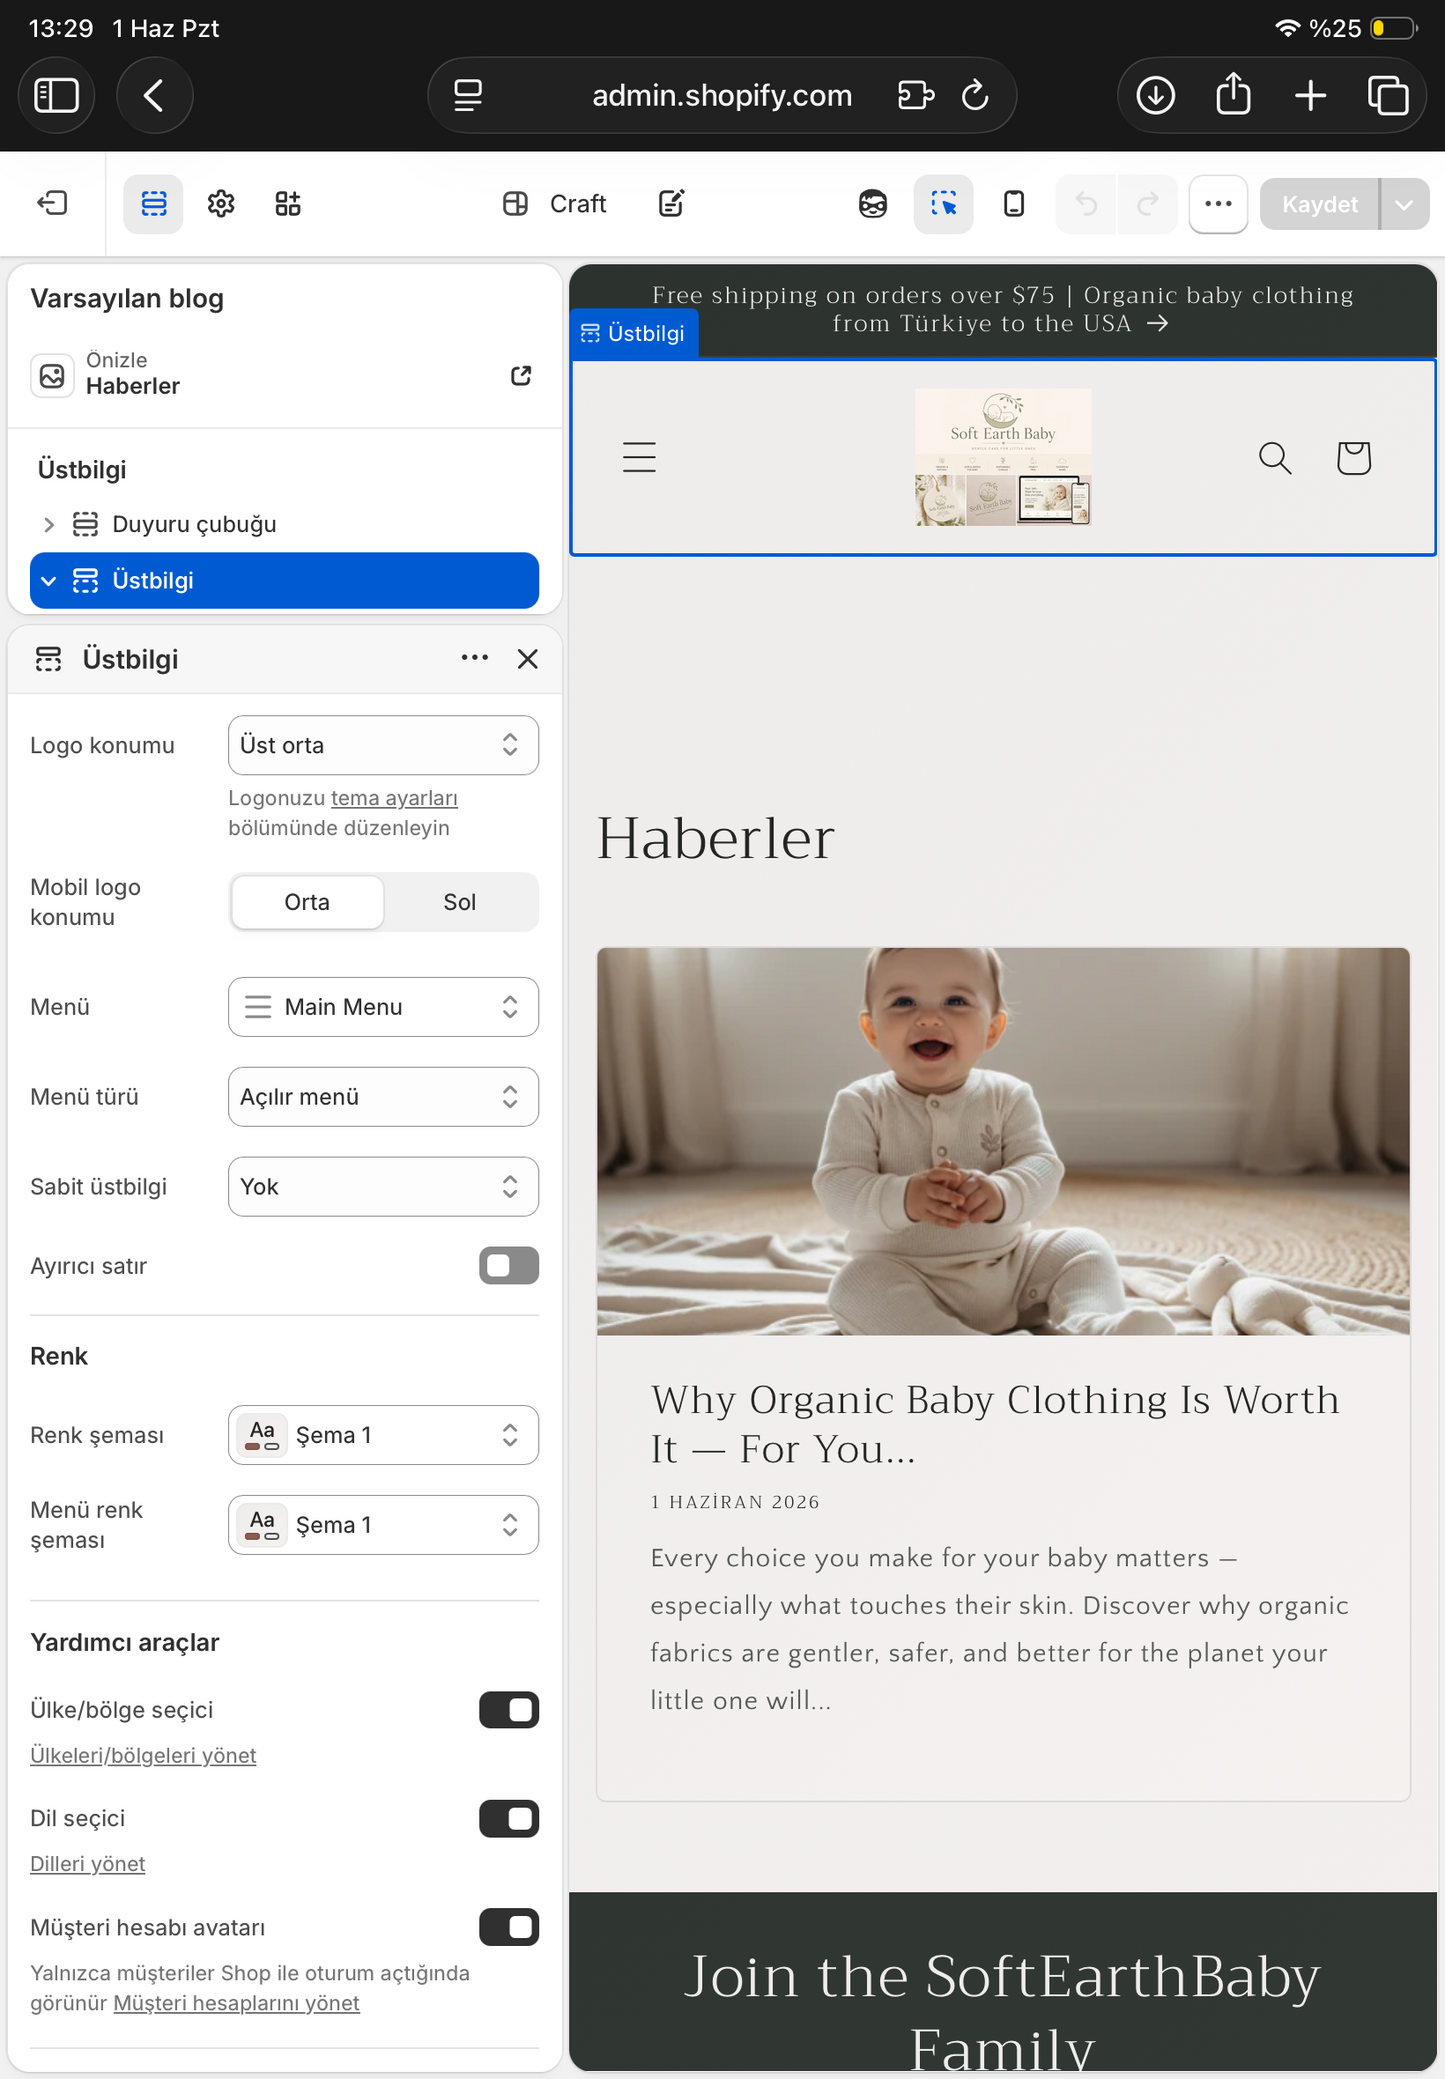
Task: Open theme settings gear icon
Action: 221,204
